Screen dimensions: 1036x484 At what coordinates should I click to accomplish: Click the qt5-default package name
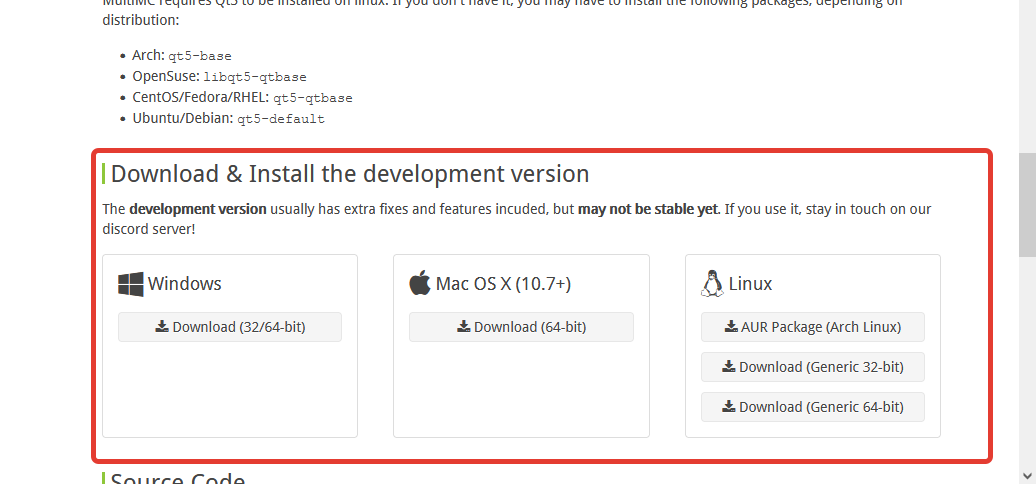[x=281, y=120]
